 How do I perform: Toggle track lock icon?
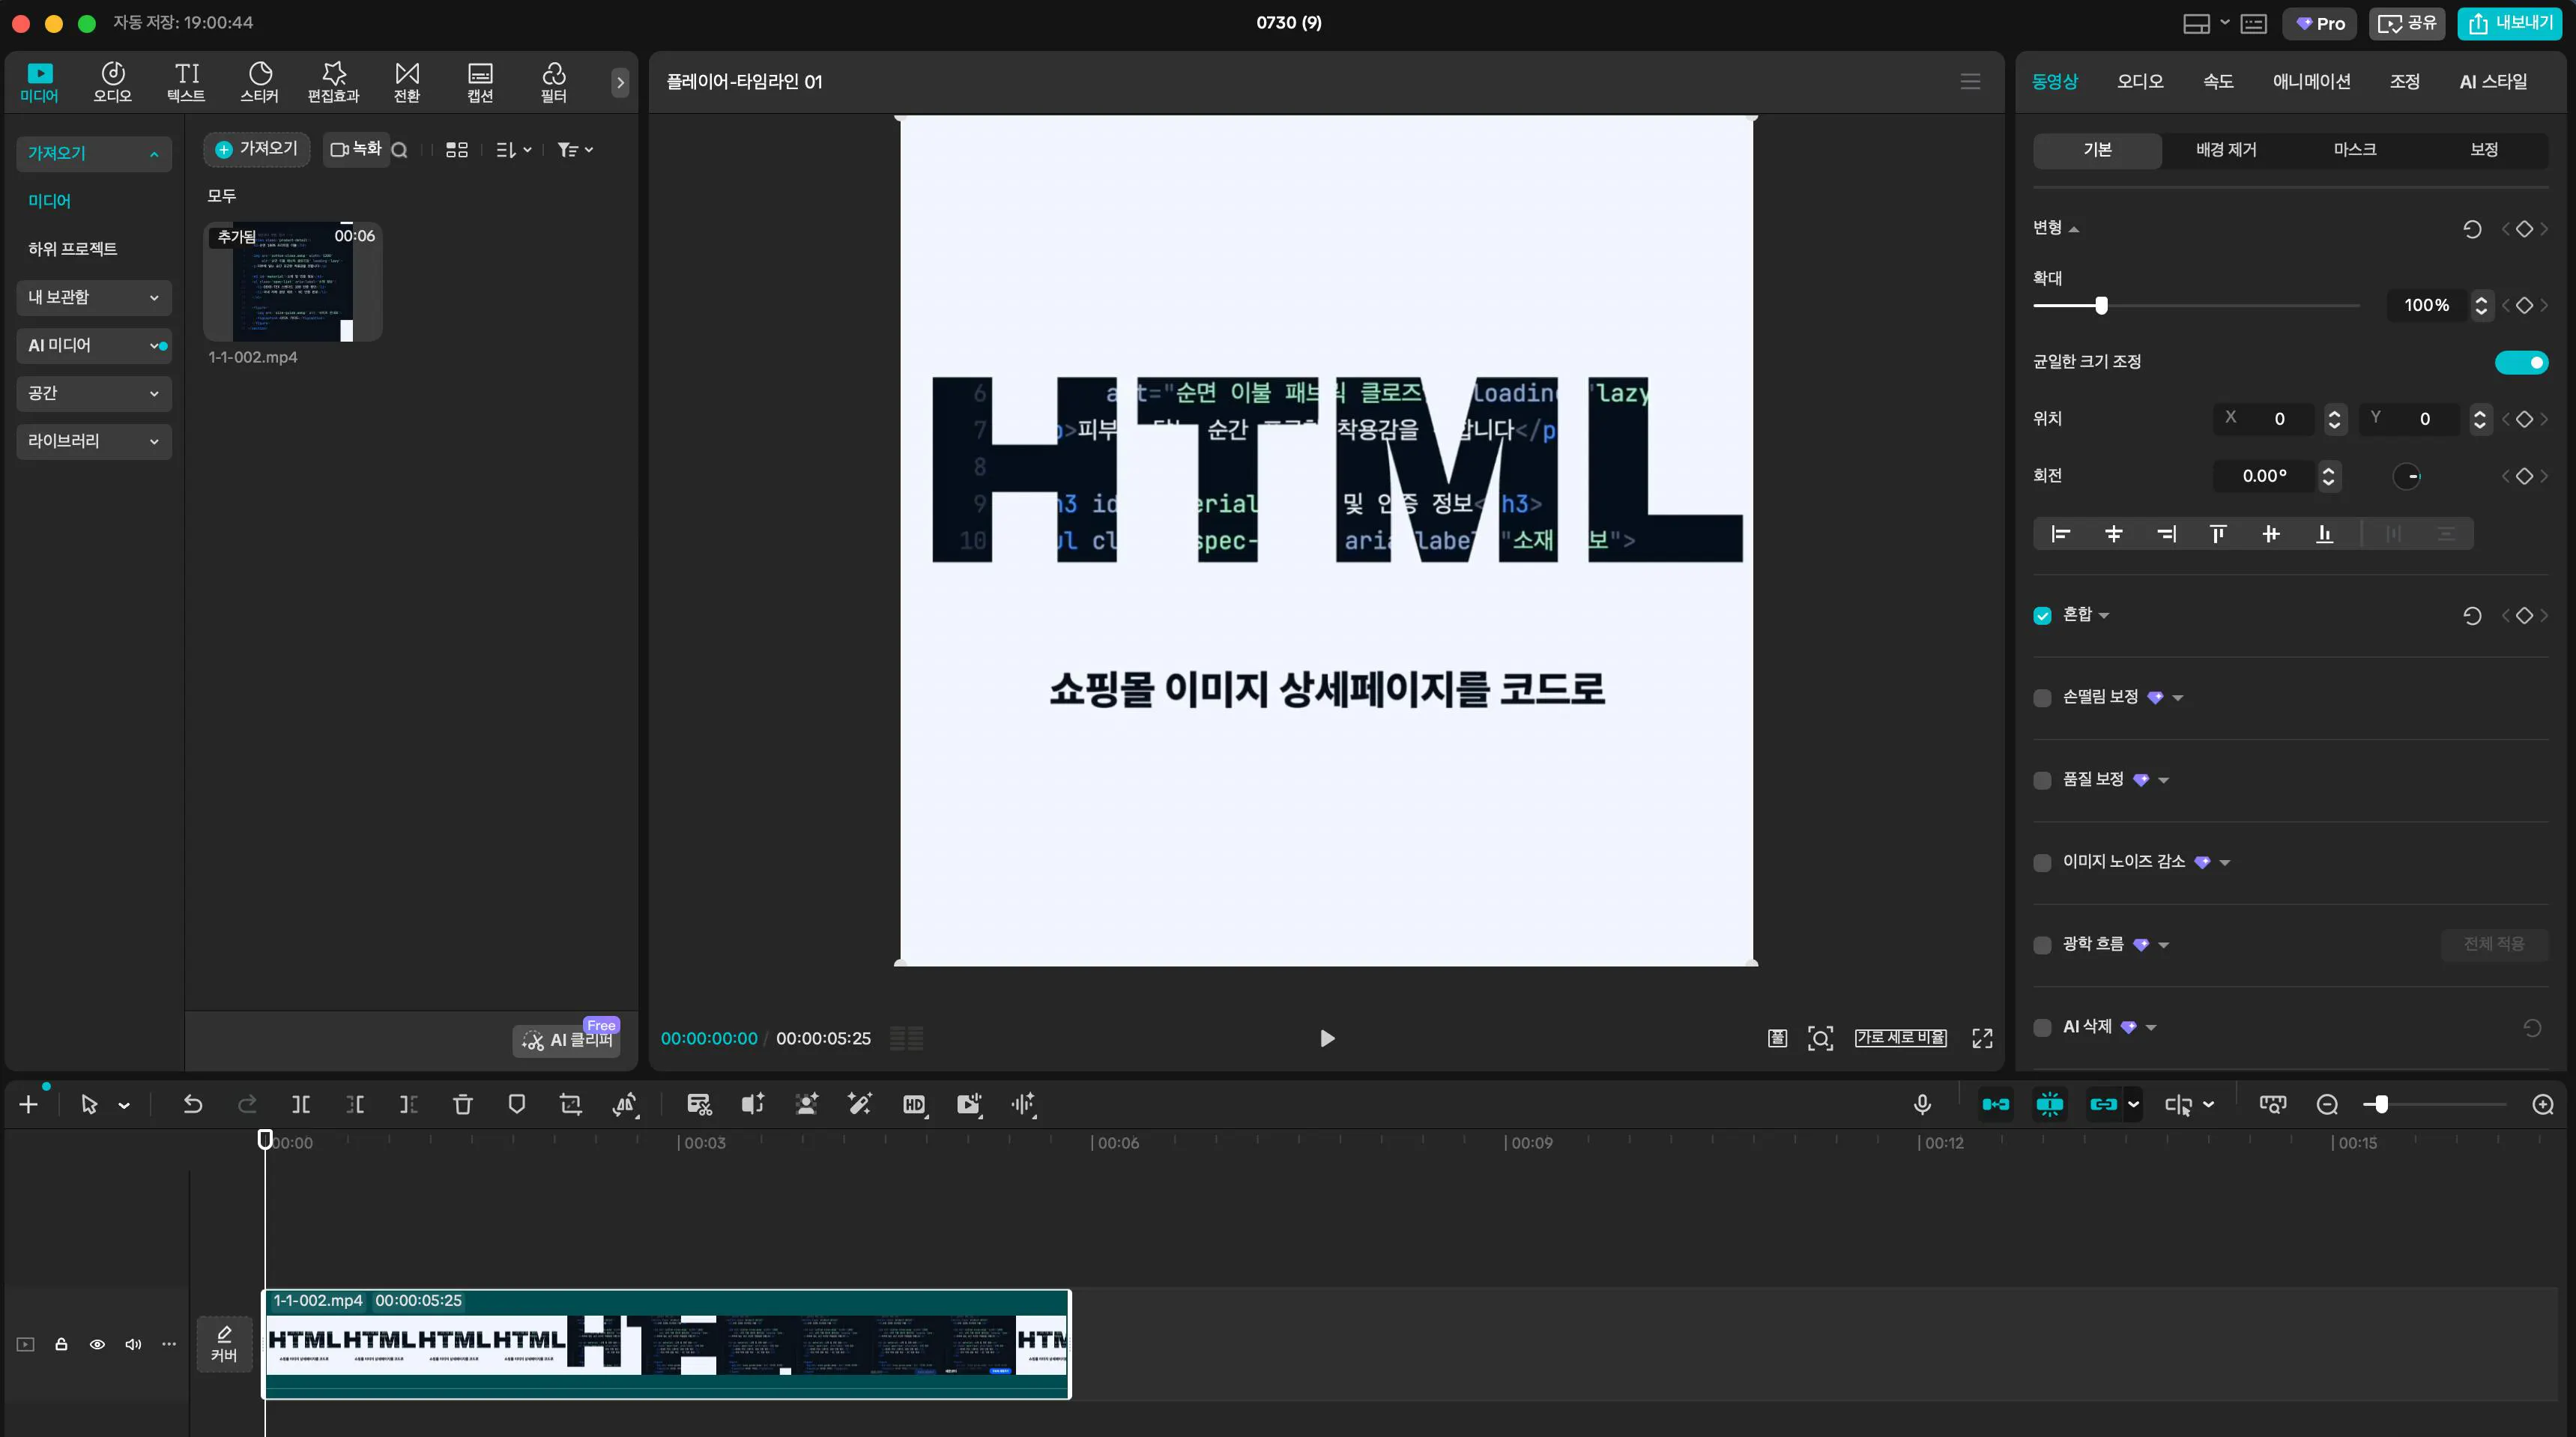pos(61,1344)
